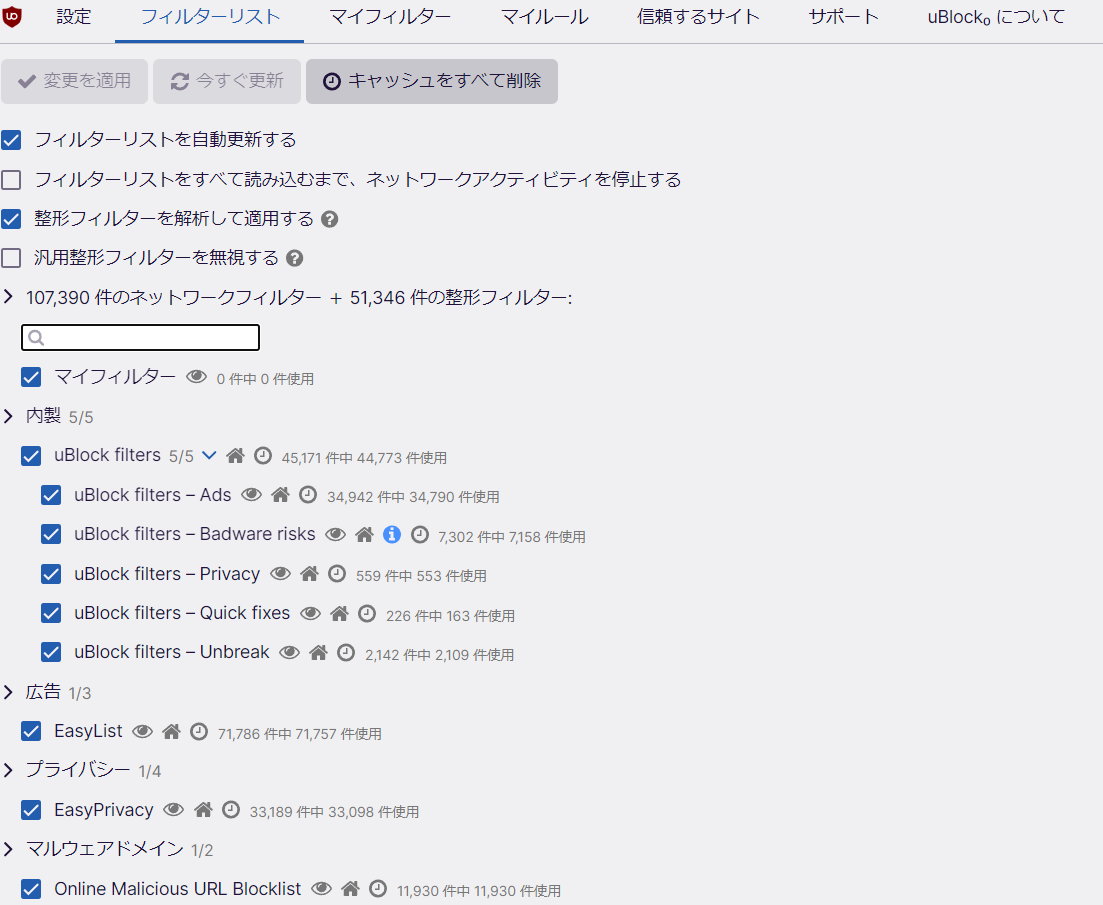Click clock icon for uBlock filters – Privacy
This screenshot has width=1103, height=905.
tap(337, 574)
